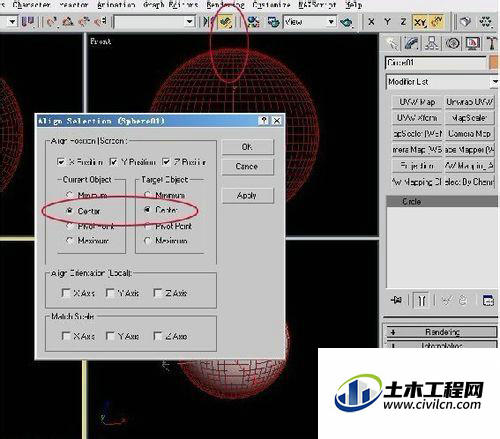The height and width of the screenshot is (439, 500).
Task: Click the toolbar icon left of Render Scene
Action: click(253, 22)
